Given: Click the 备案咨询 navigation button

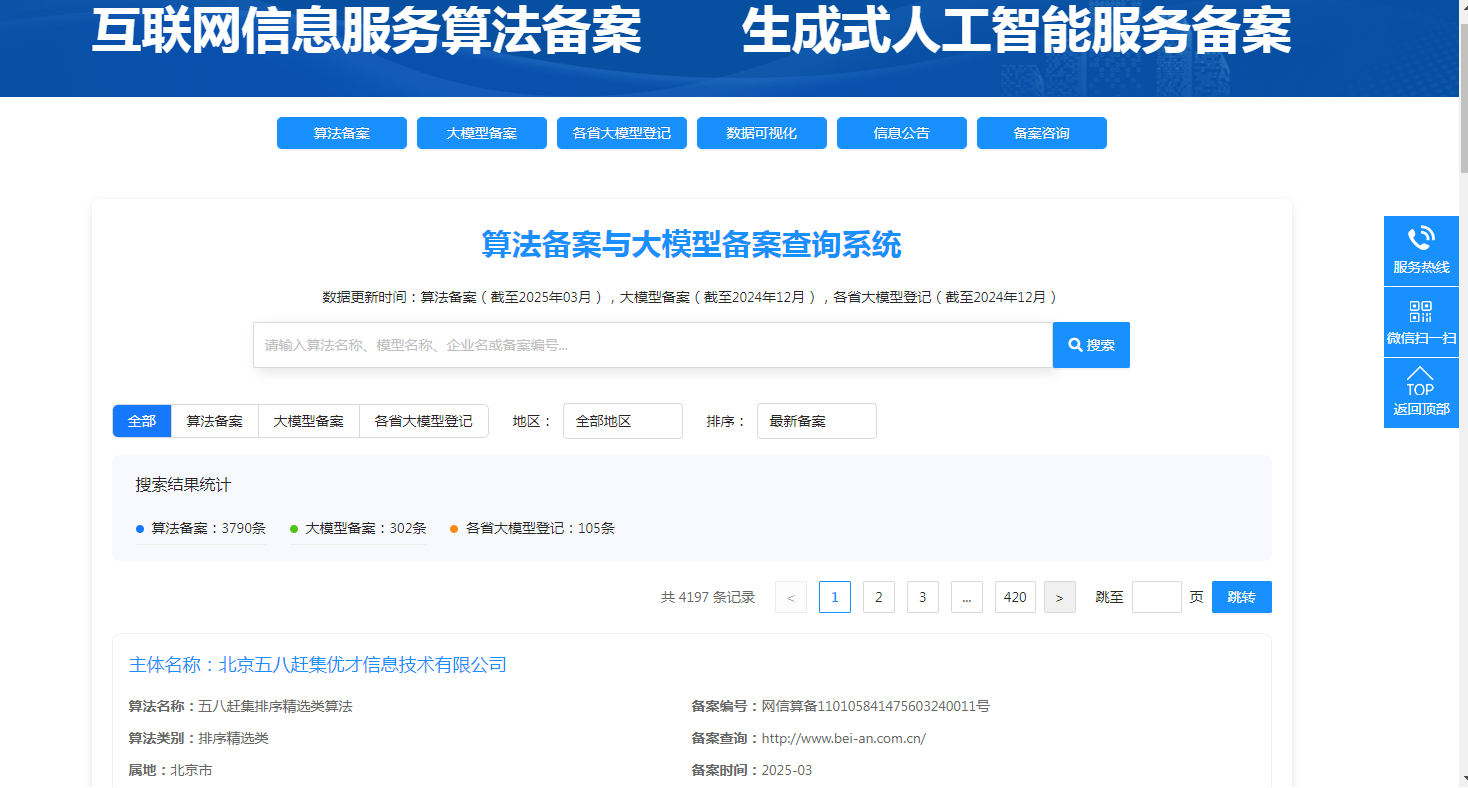Looking at the screenshot, I should [x=1041, y=133].
